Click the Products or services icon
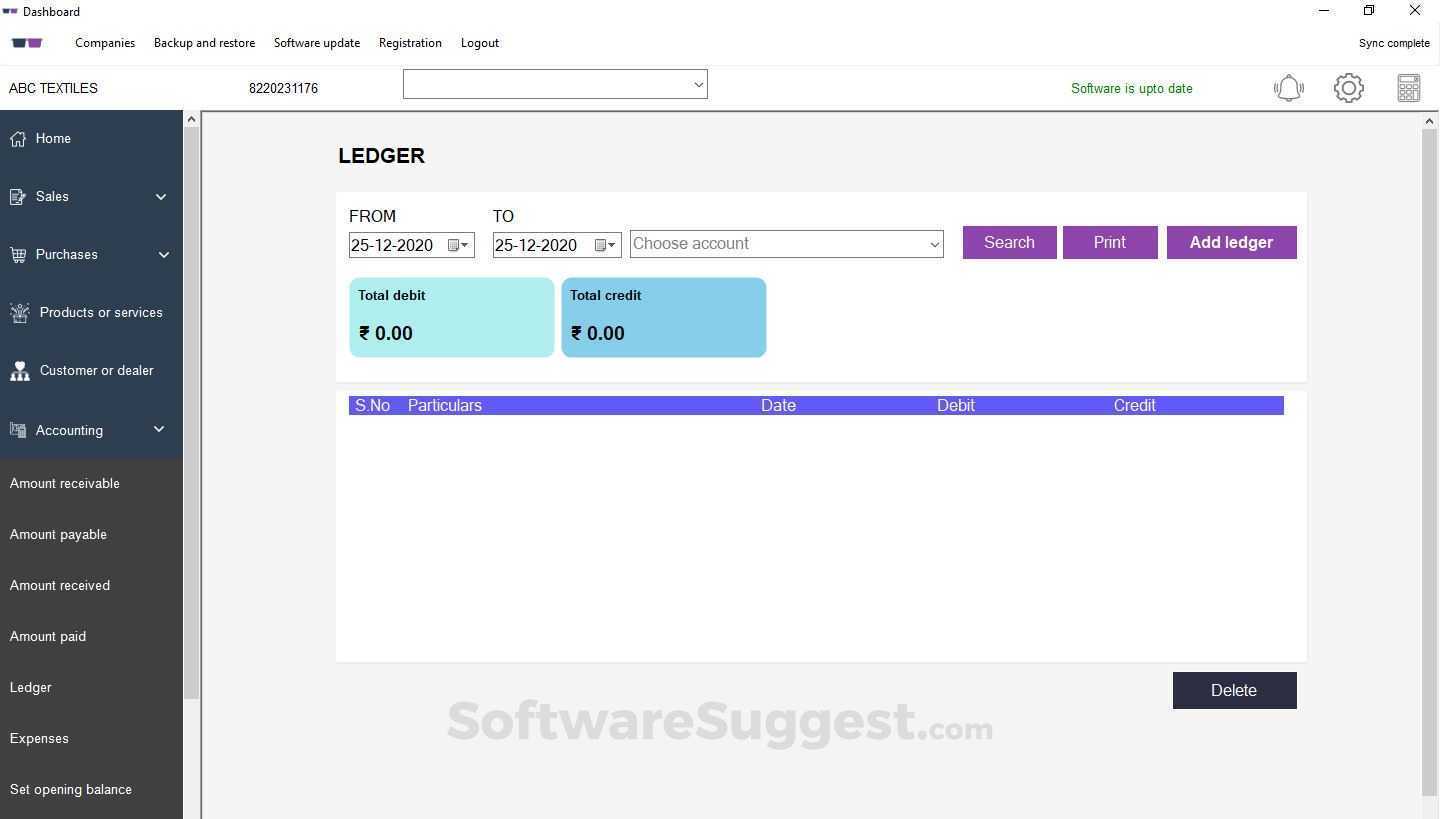 pos(18,312)
